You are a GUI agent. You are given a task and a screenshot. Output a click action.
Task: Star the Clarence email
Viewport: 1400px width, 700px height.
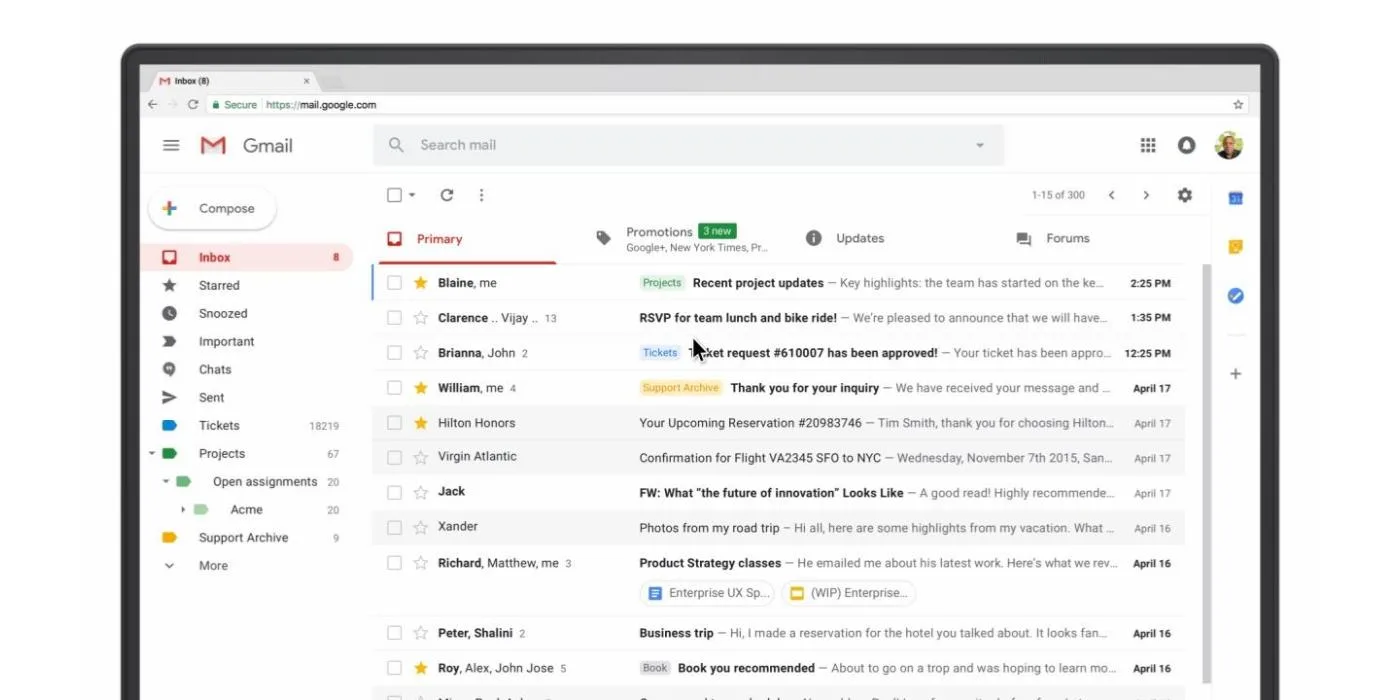pos(421,318)
